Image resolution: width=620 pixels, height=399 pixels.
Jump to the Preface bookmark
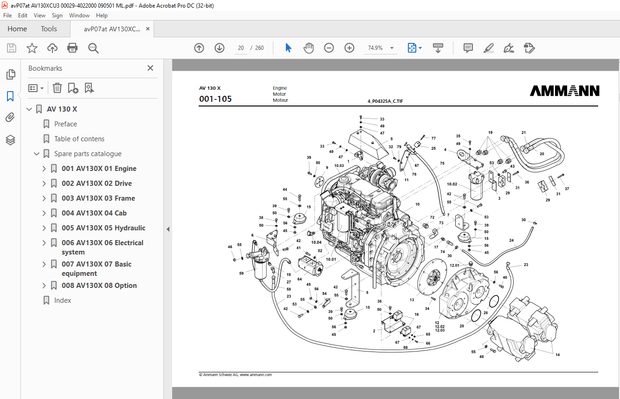[x=66, y=124]
